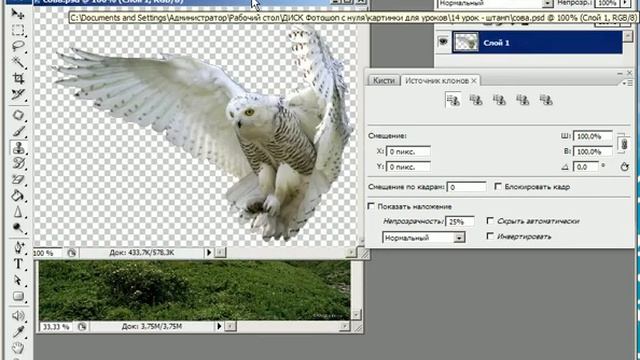Screen dimensions: 640x360
Task: Click the В height percentage field
Action: coord(593,151)
